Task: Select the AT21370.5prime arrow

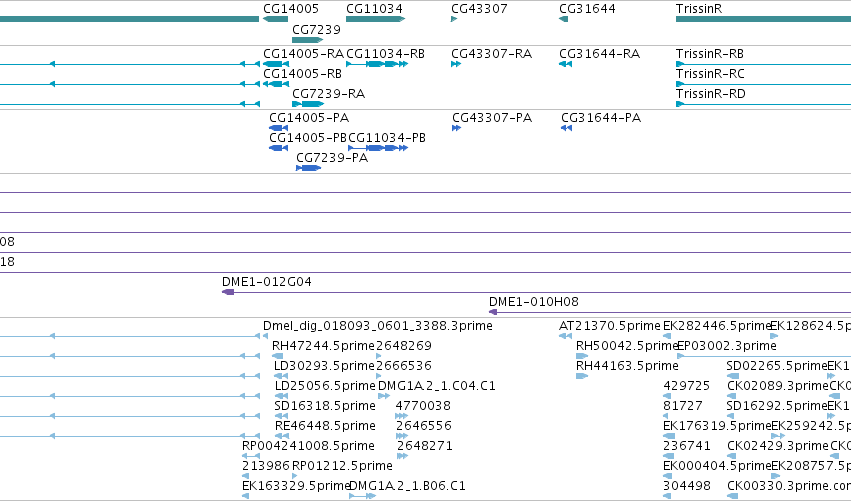Action: point(565,336)
